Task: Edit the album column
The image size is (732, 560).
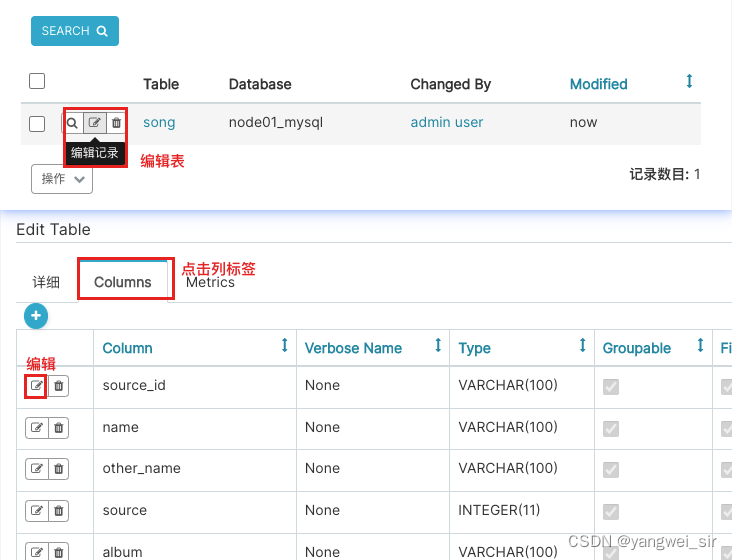Action: 37,552
